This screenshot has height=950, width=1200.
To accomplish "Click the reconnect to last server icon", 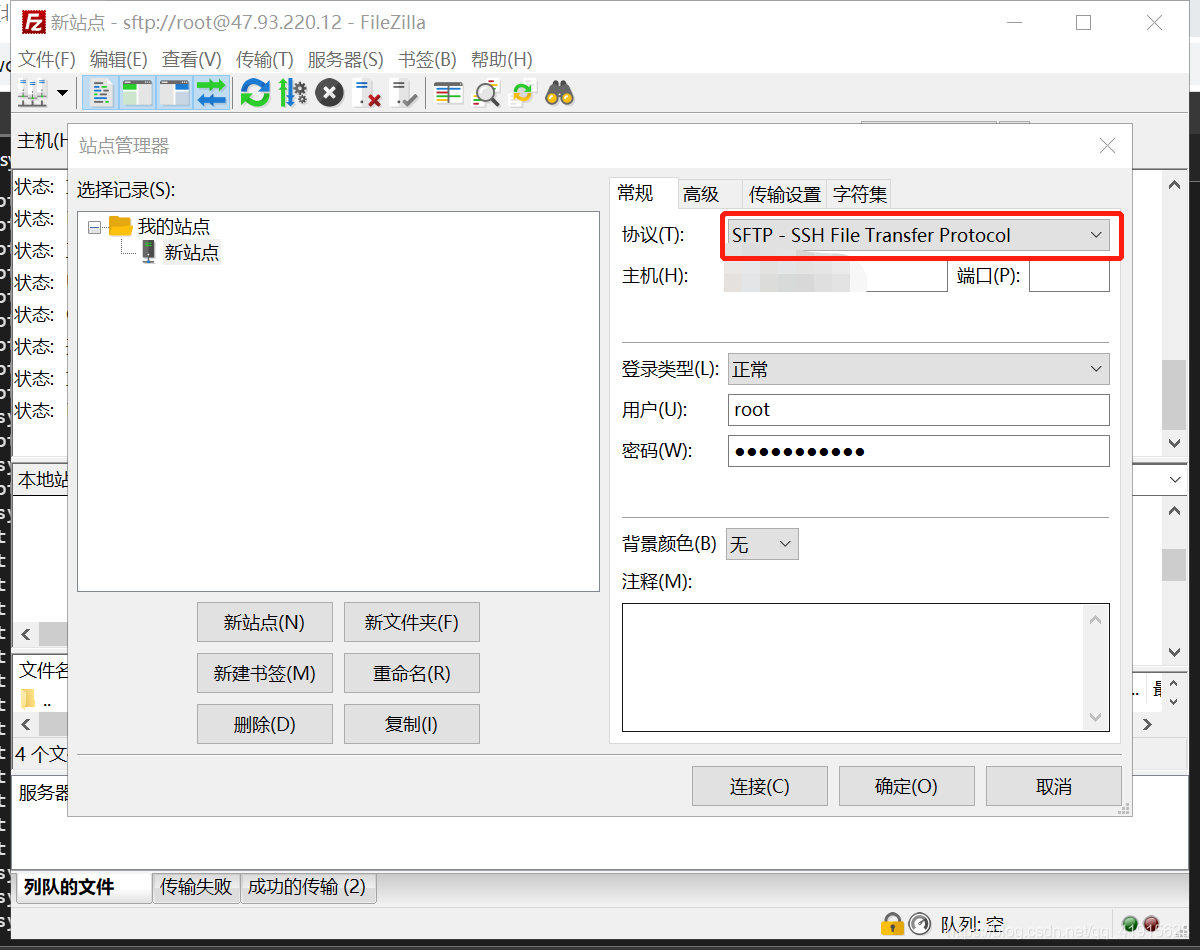I will (x=404, y=94).
